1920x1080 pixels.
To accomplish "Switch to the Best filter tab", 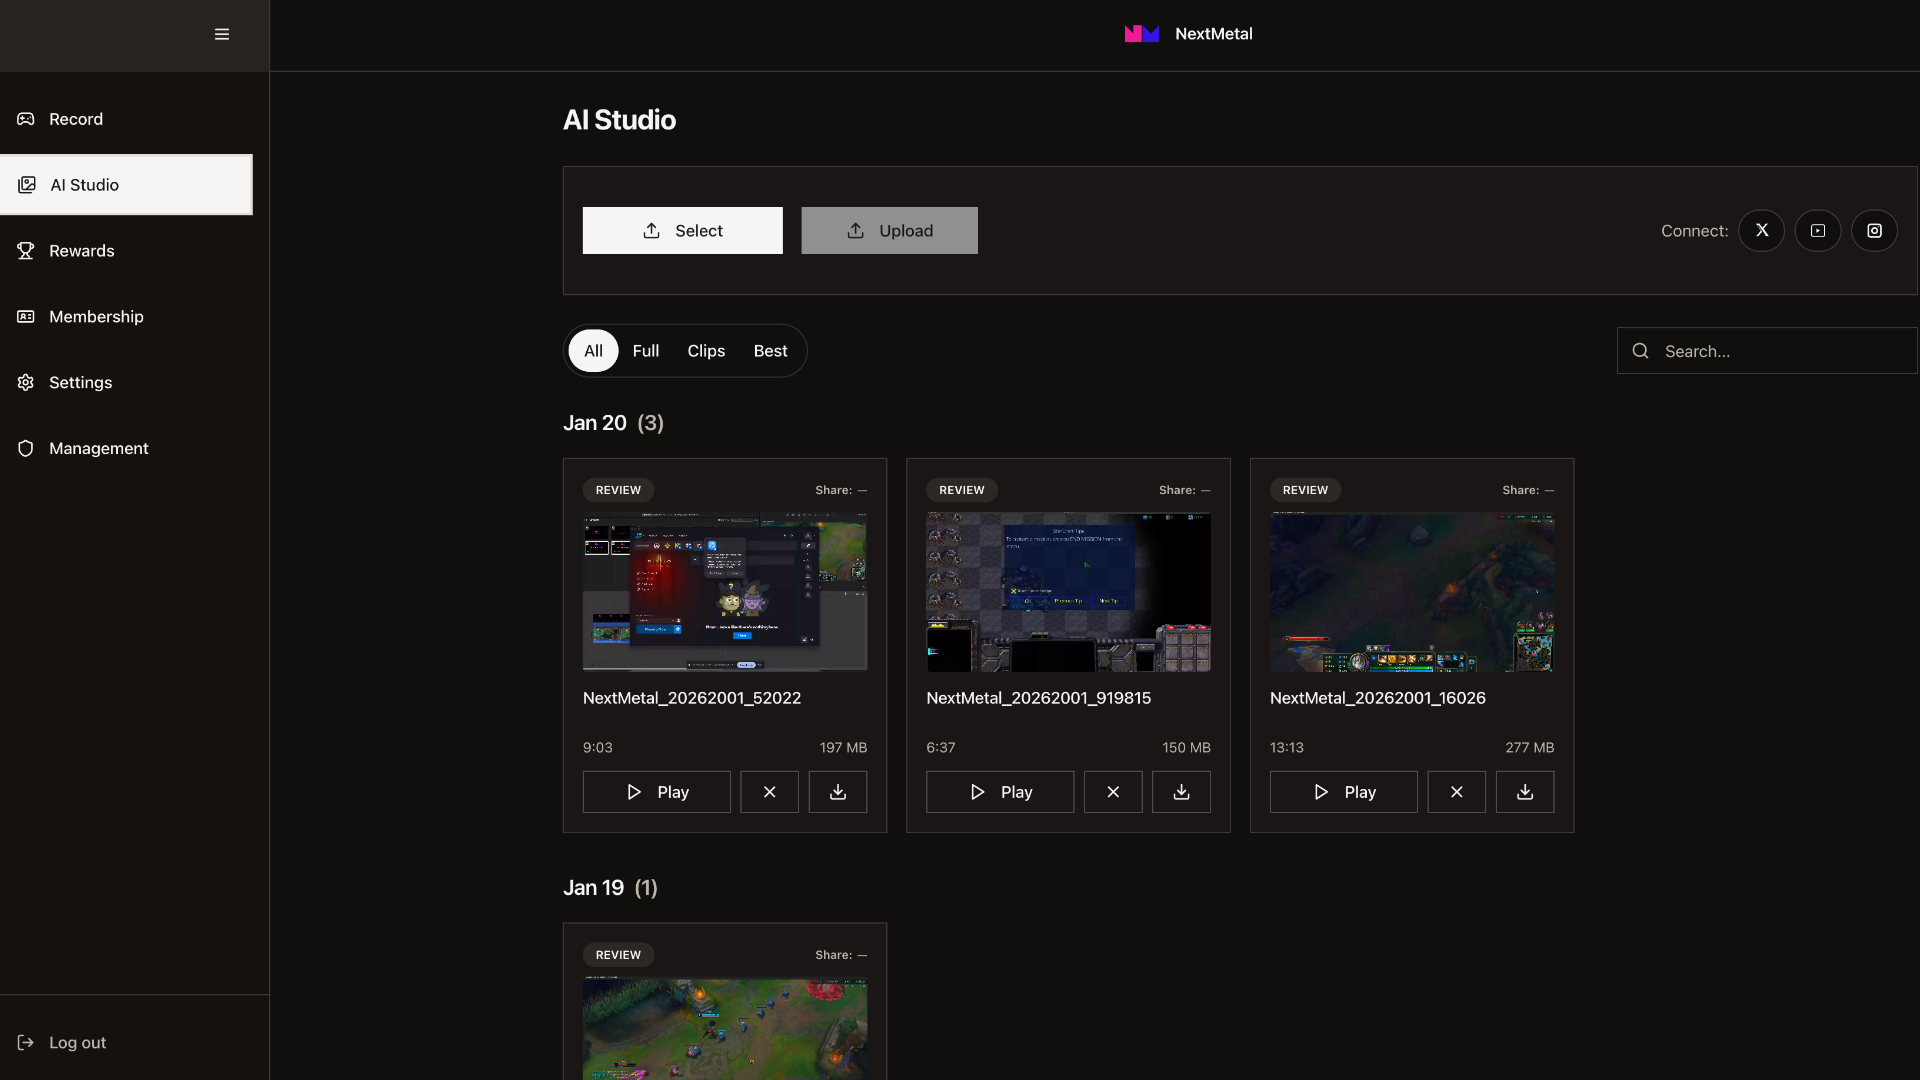I will tap(769, 350).
